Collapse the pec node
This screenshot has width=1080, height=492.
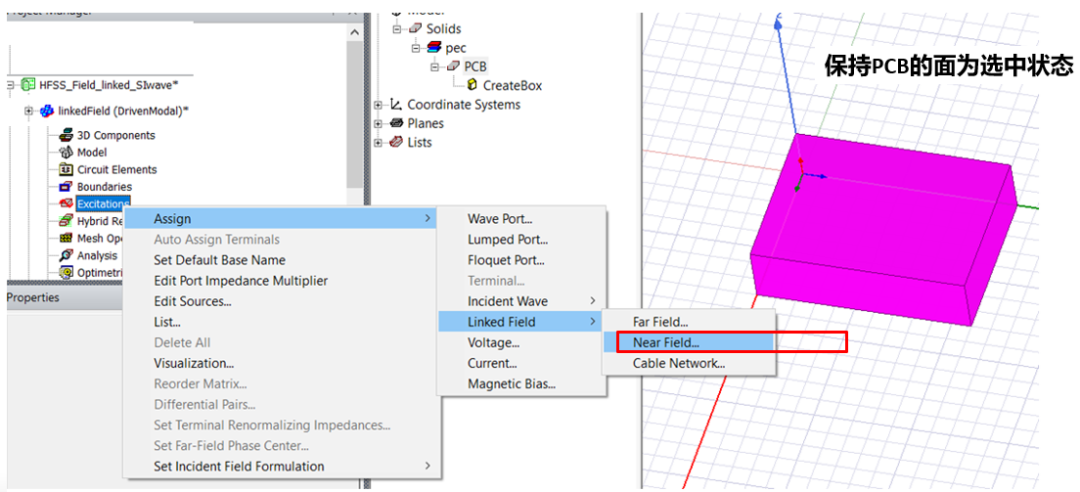point(417,48)
